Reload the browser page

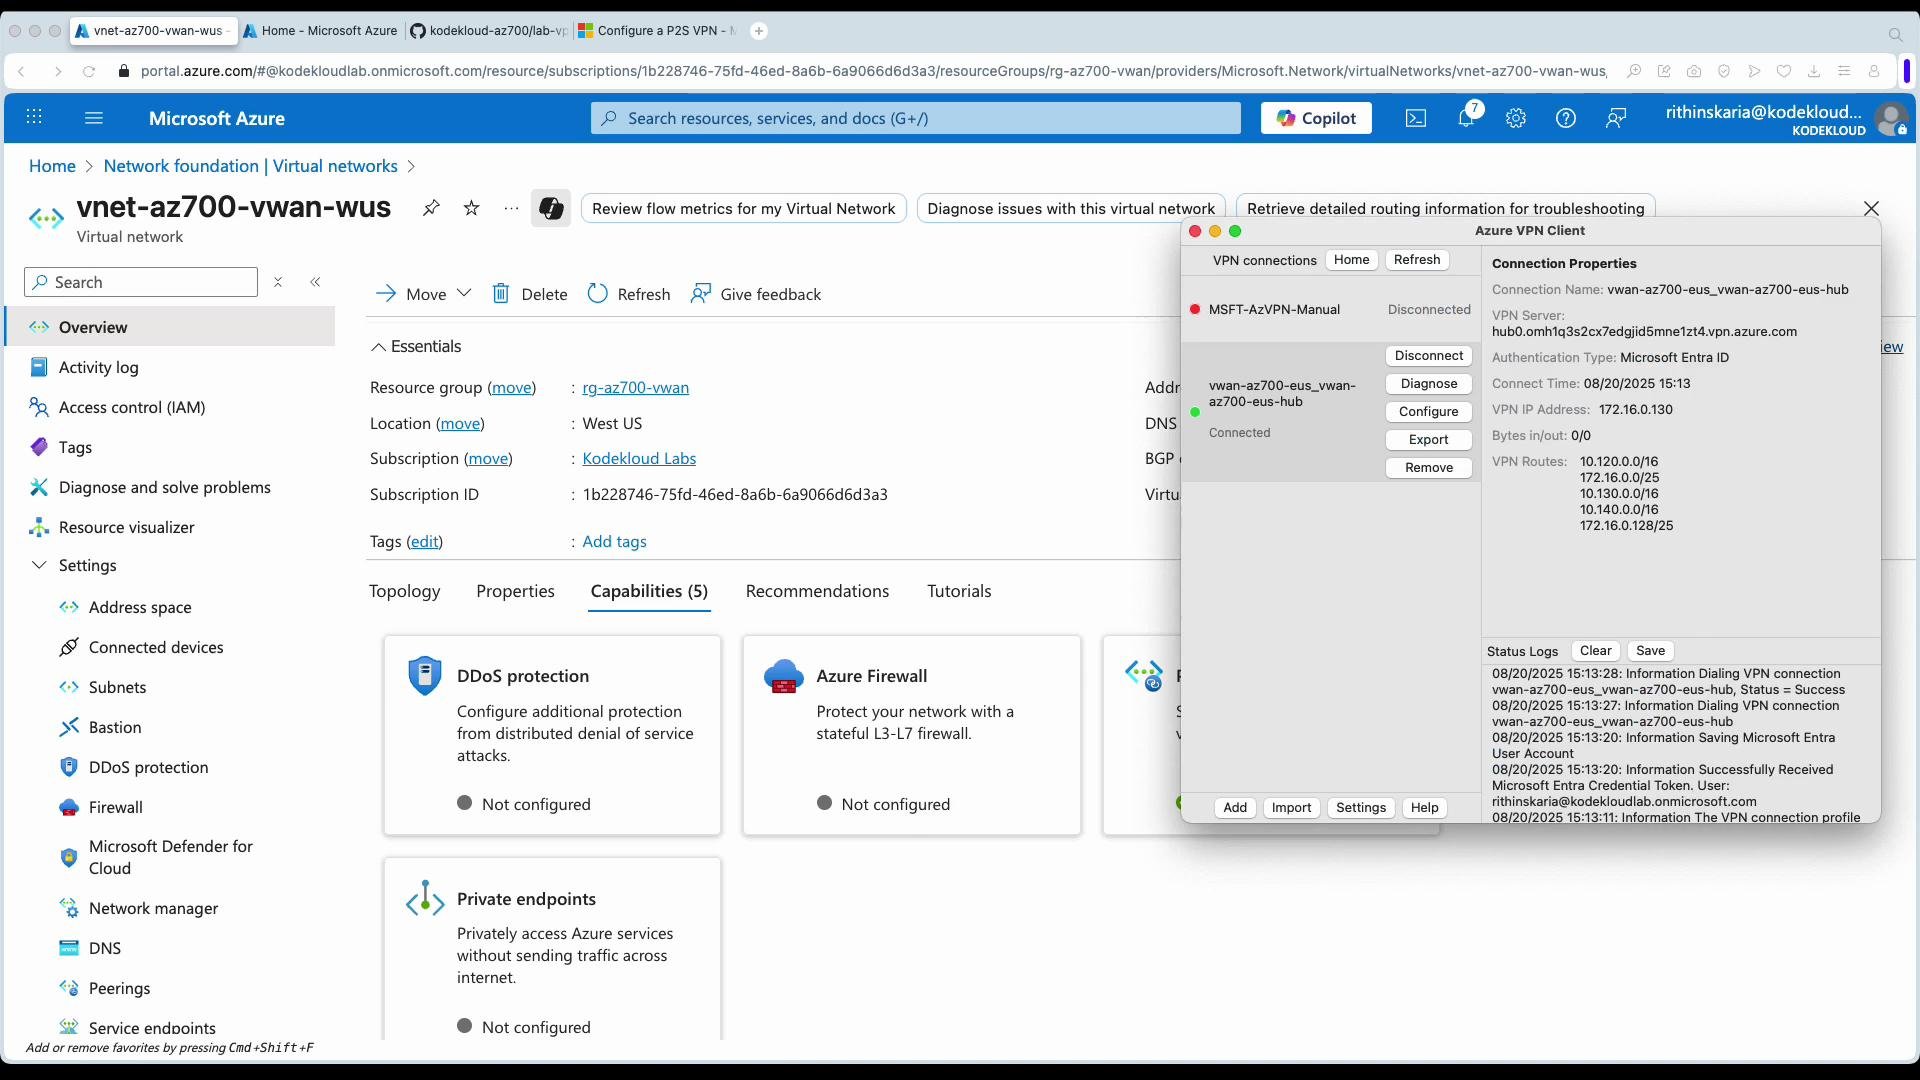tap(89, 71)
